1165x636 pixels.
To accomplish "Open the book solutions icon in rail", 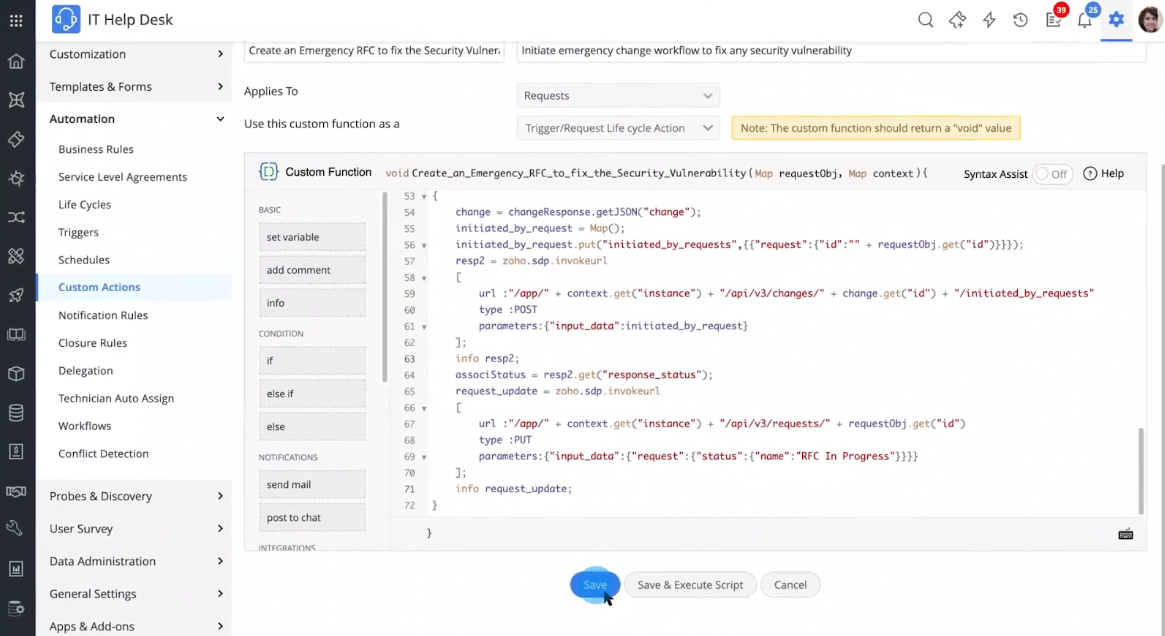I will point(16,334).
